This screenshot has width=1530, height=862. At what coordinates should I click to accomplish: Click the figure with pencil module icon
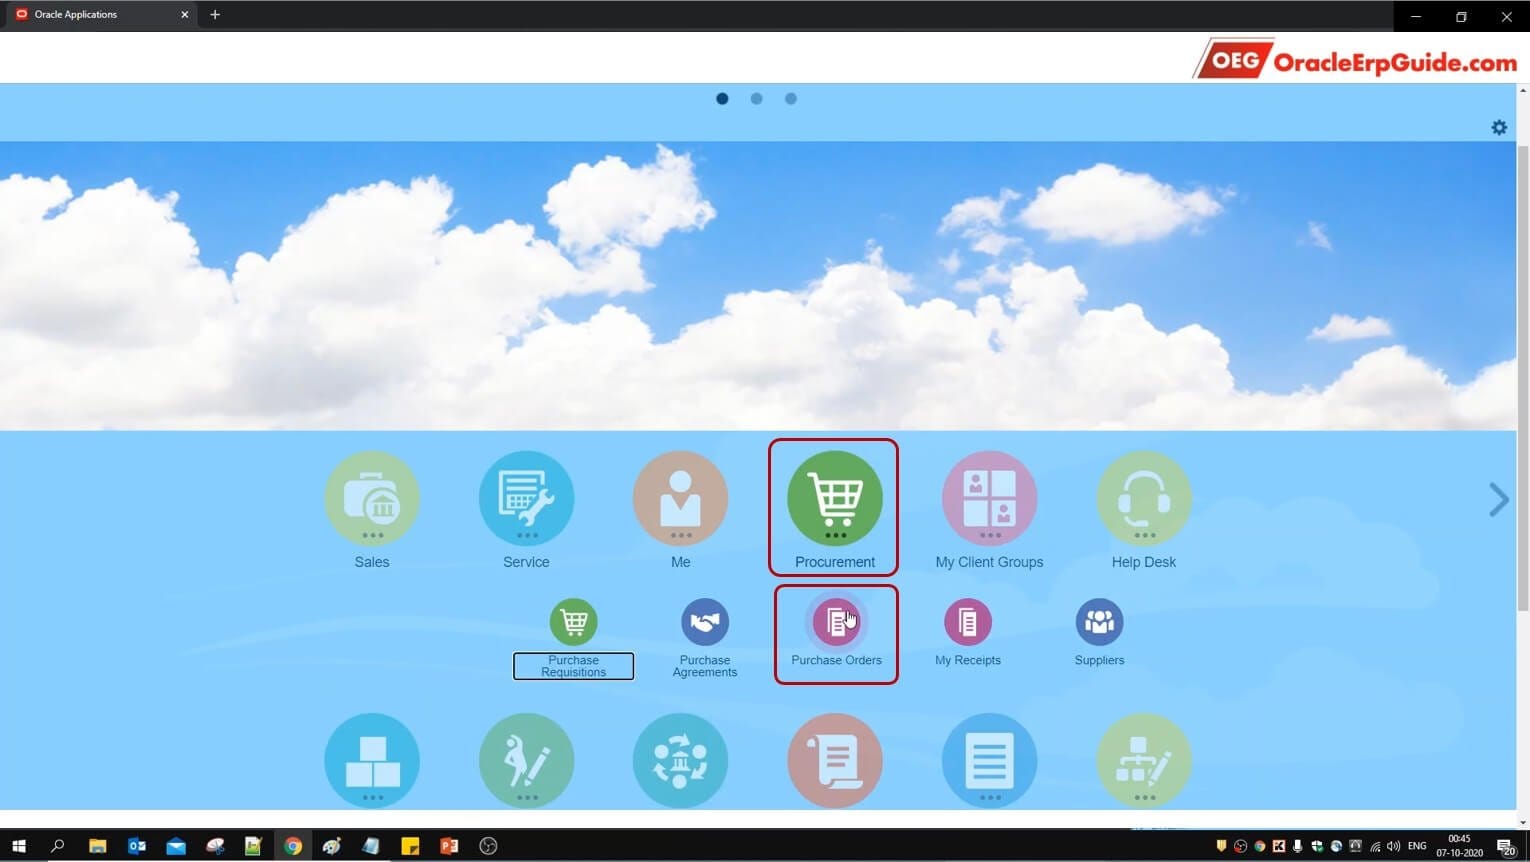[526, 760]
